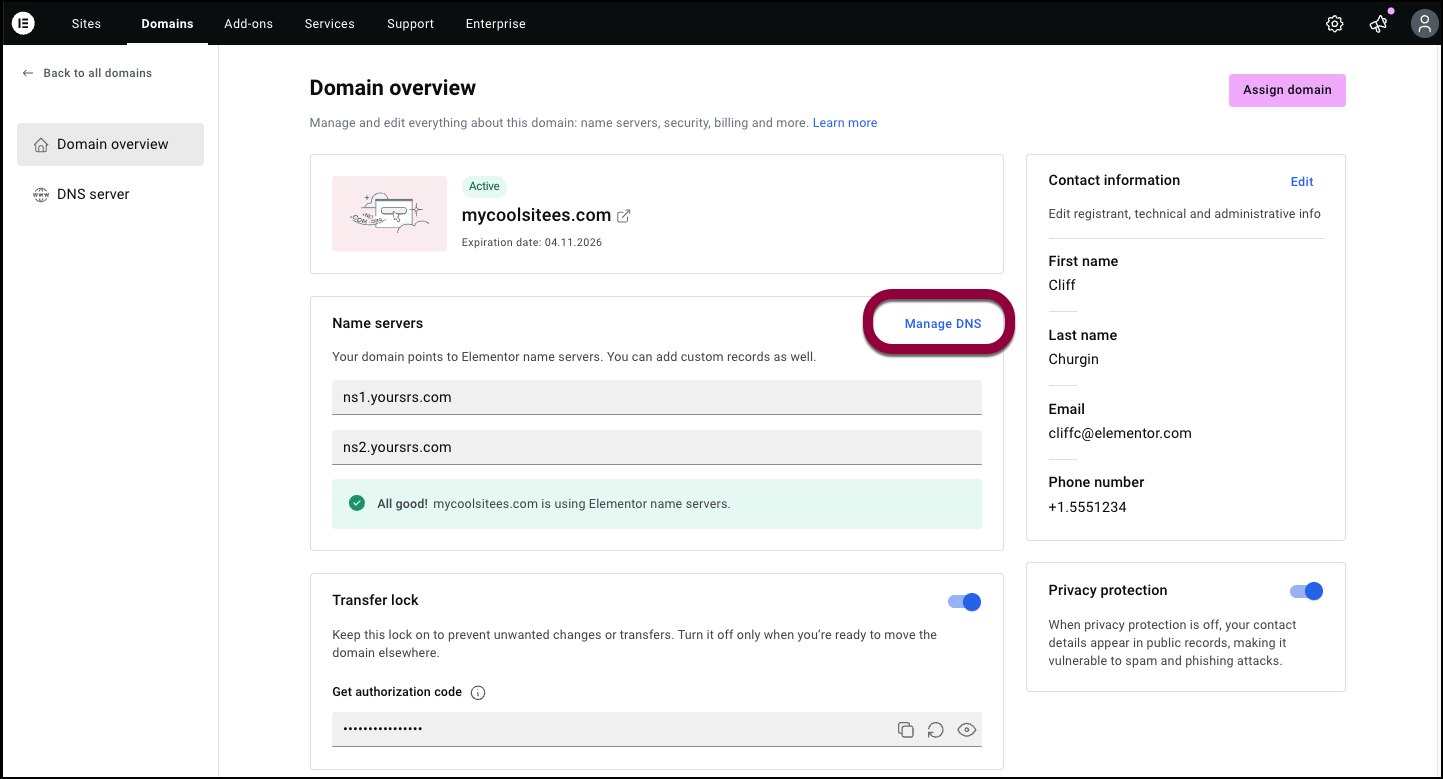Reveal authorization code with eye icon

966,730
